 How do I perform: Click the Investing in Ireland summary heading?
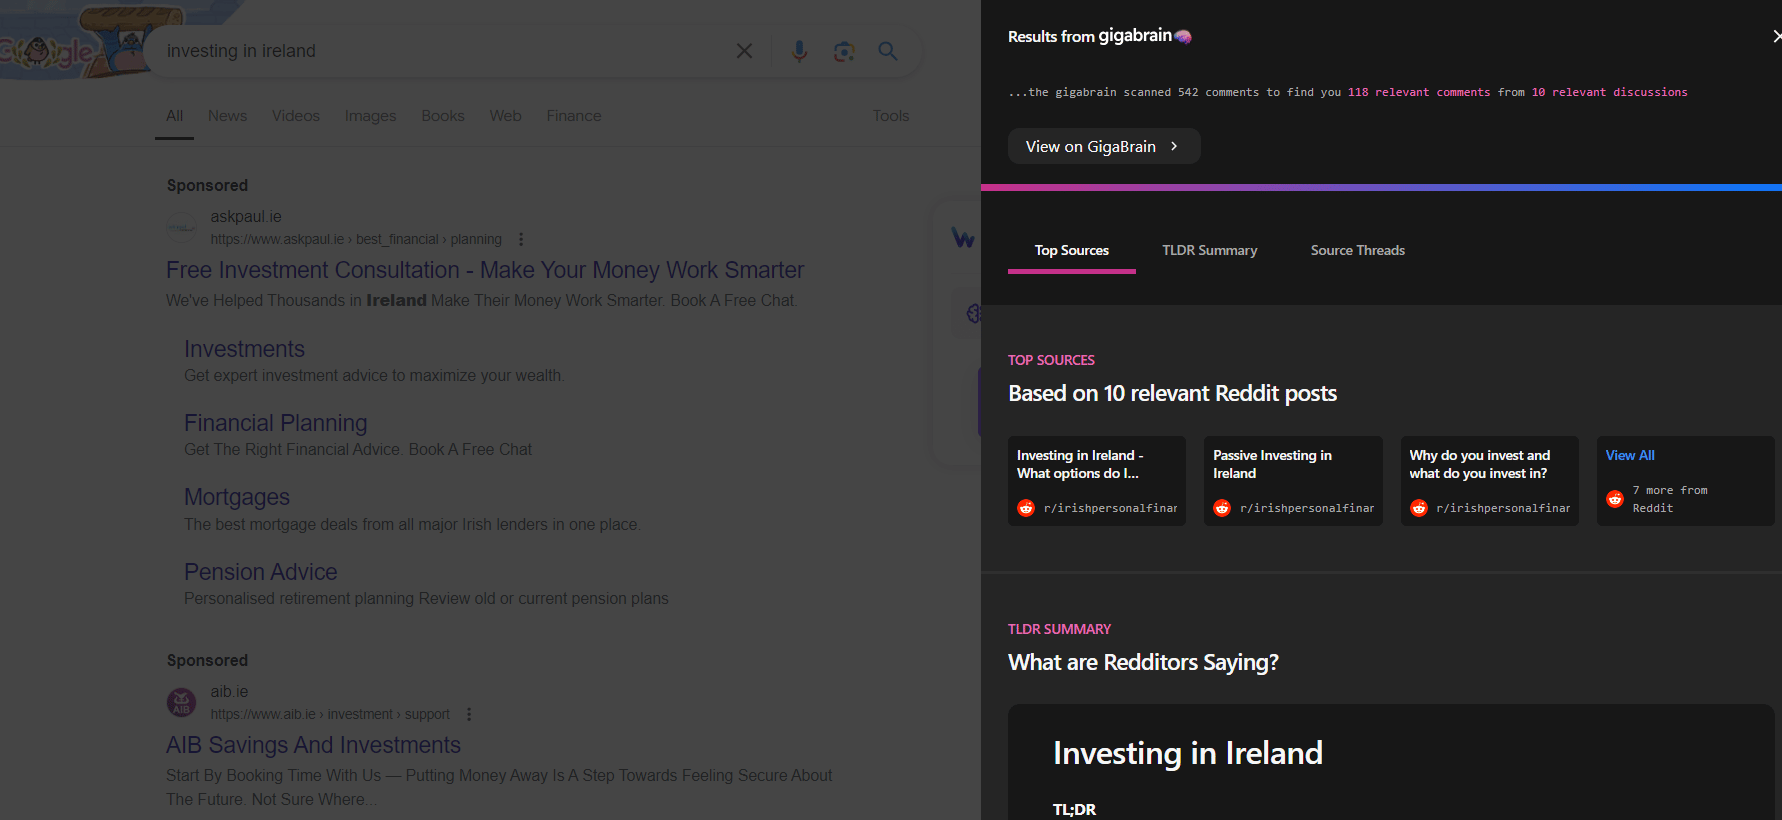point(1188,753)
